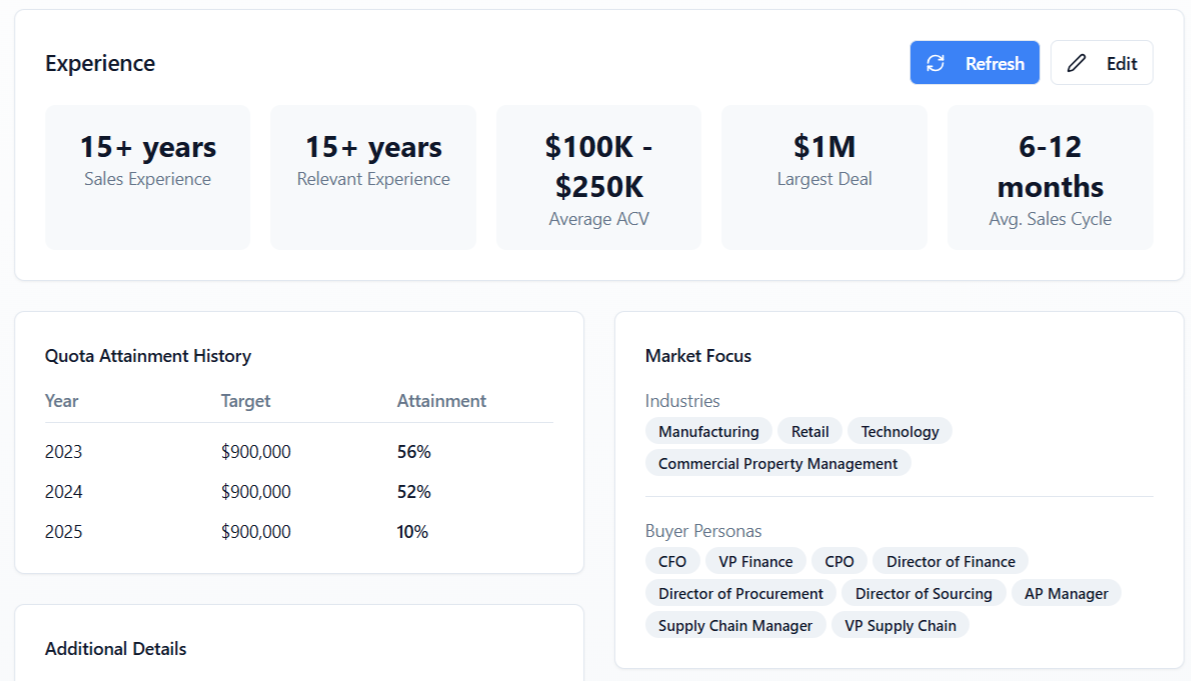Select the 2025 year cell
Viewport: 1191px width, 681px height.
click(x=64, y=531)
